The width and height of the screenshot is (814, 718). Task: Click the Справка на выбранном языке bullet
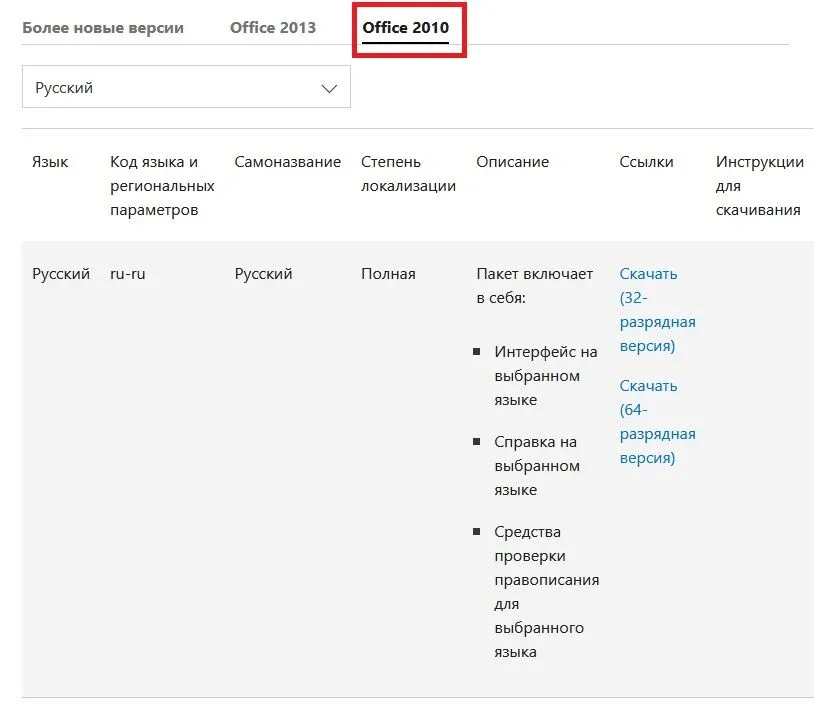(537, 466)
